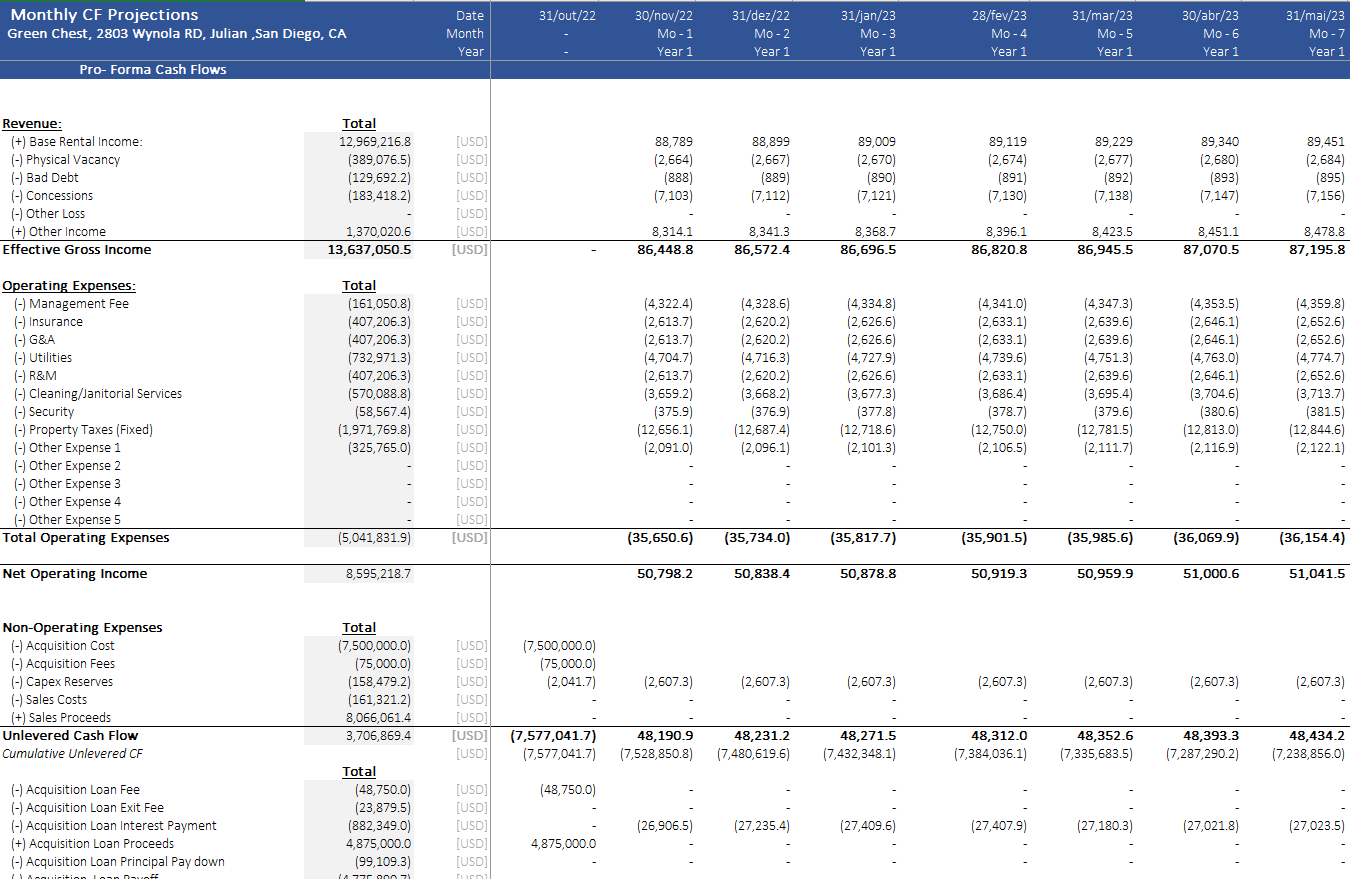
Task: Select the Pro- Forma Cash Flows header
Action: point(153,70)
